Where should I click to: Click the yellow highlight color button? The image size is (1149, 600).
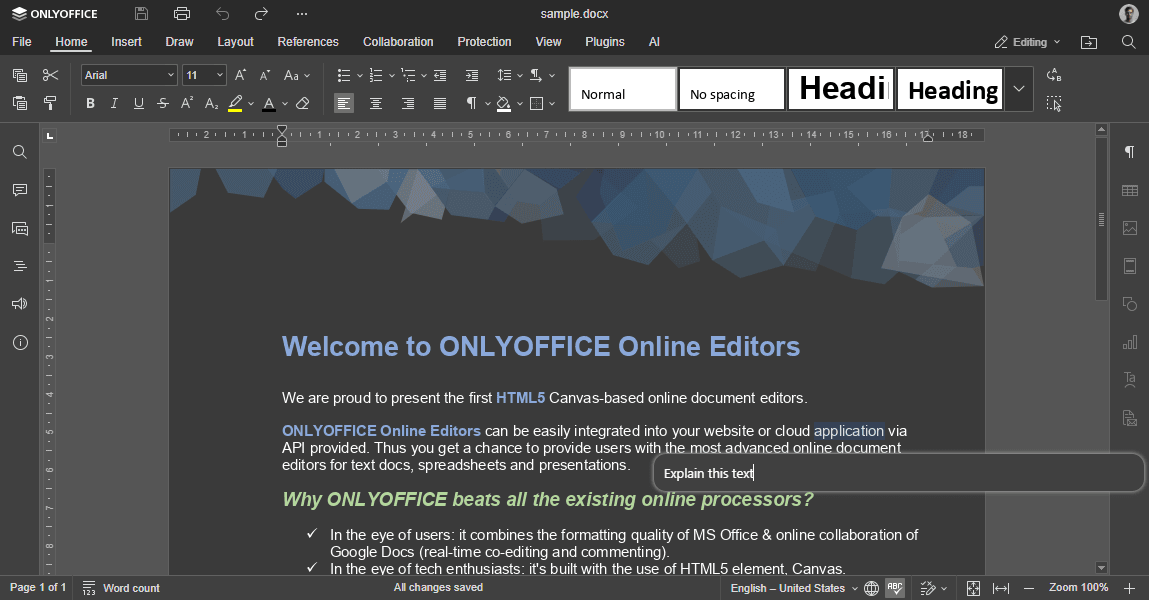click(x=235, y=103)
